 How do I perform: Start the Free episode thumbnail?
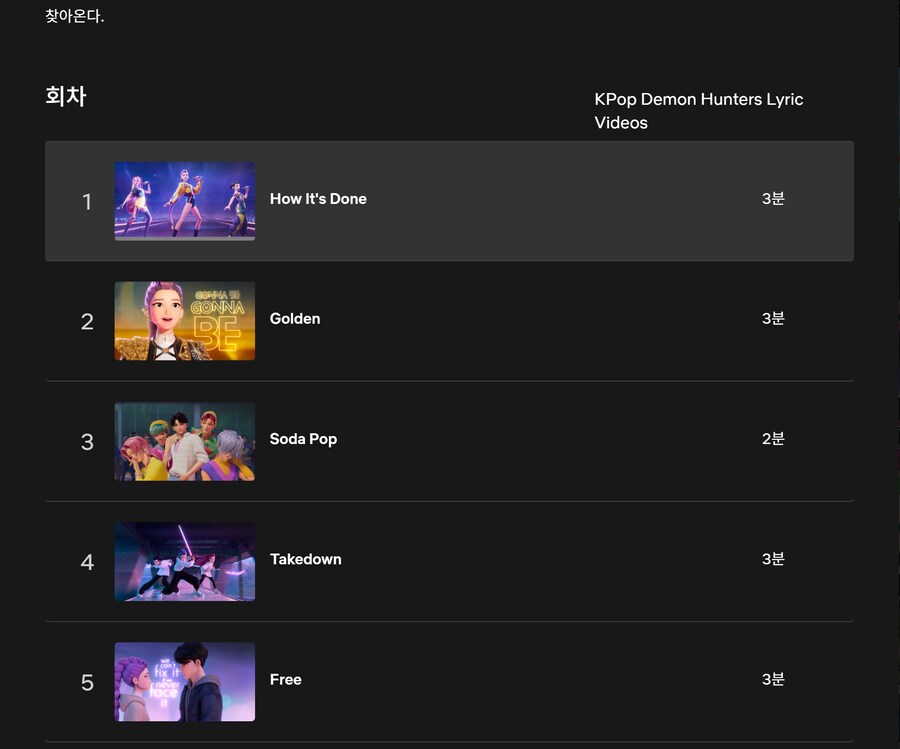184,681
